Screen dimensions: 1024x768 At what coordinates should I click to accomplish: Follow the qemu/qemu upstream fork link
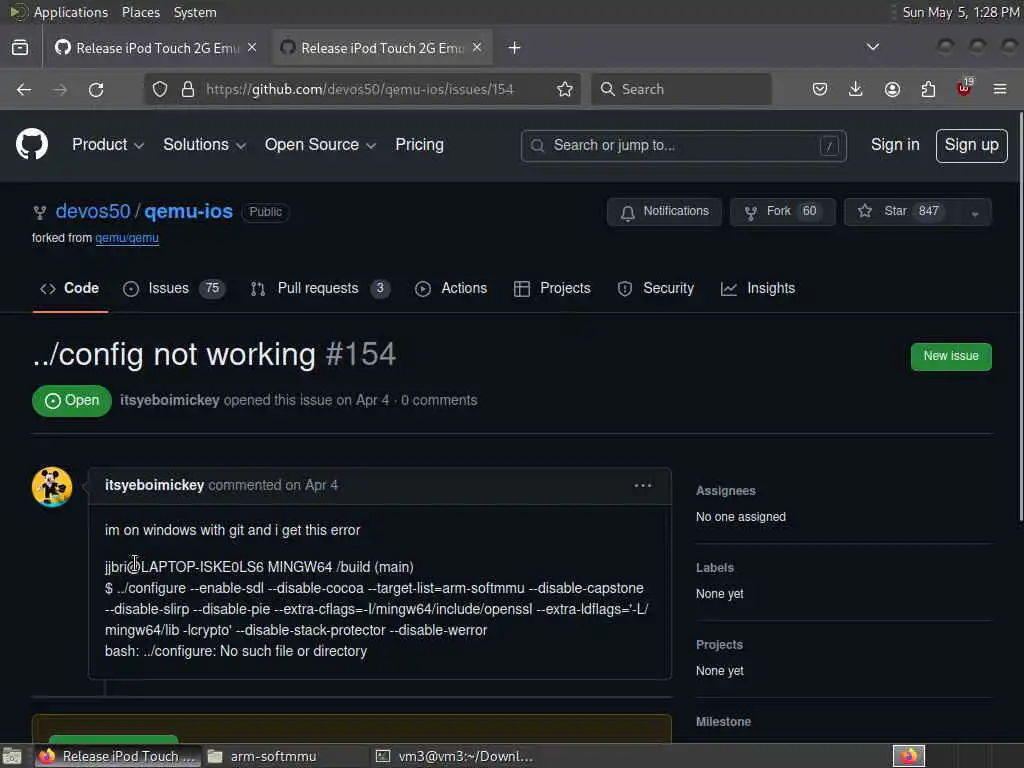127,238
